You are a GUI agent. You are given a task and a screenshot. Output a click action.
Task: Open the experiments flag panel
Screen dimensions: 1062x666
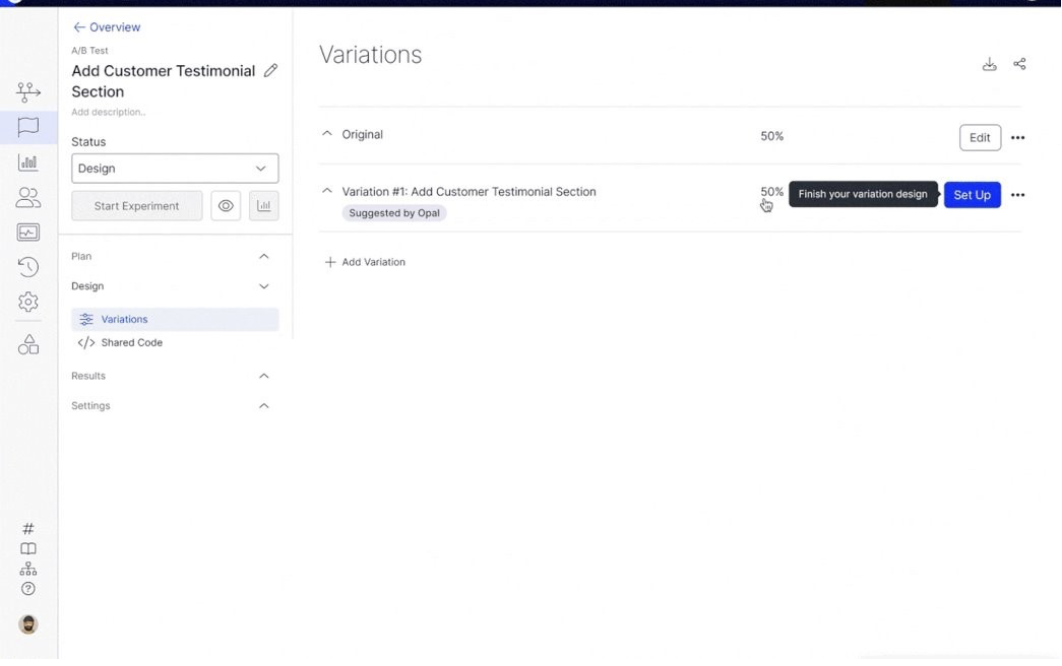(x=28, y=126)
